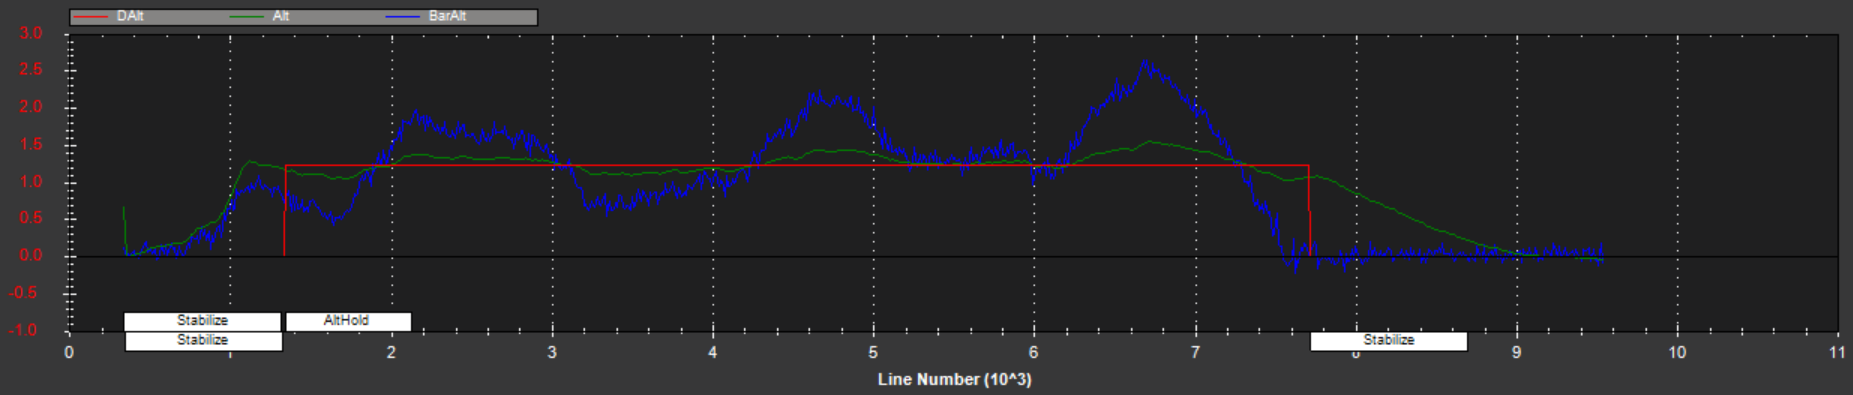Image resolution: width=1853 pixels, height=395 pixels.
Task: Click the 0.0 tick on the Y axis
Action: (x=31, y=256)
